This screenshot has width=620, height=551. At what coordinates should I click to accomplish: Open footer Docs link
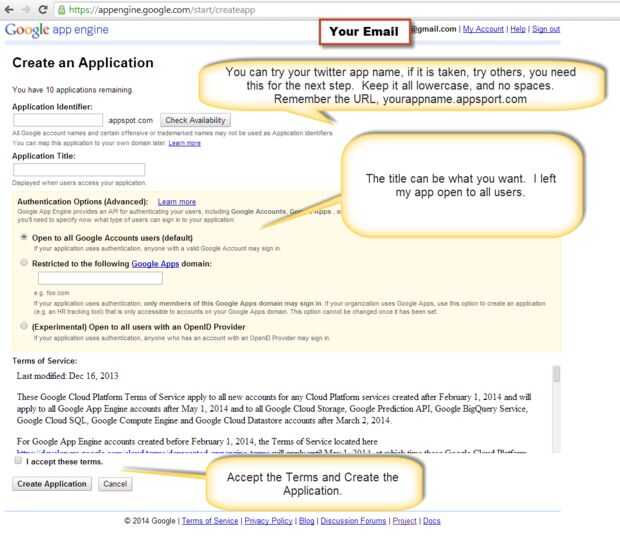coord(431,521)
